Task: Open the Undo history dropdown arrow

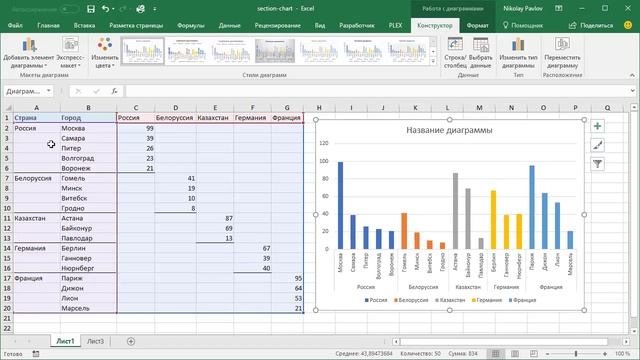Action: (x=113, y=9)
